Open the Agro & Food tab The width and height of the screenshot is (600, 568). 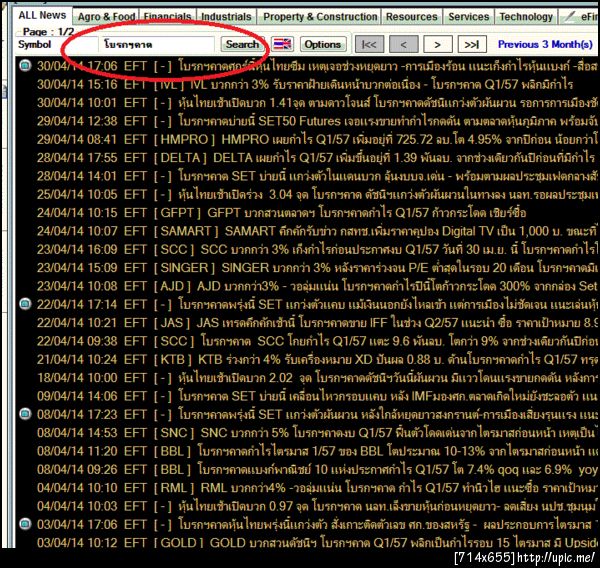click(106, 17)
